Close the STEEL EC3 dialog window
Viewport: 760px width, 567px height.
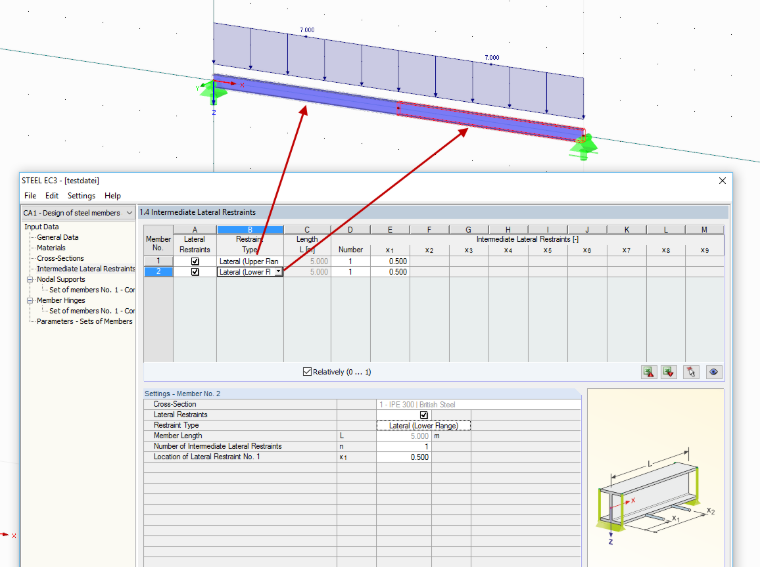pos(722,181)
